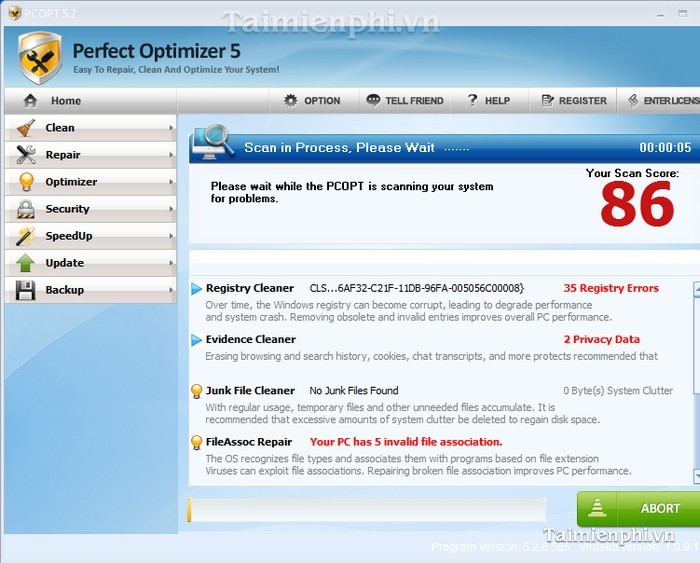Image resolution: width=700 pixels, height=563 pixels.
Task: Click the Home house icon
Action: pos(30,100)
